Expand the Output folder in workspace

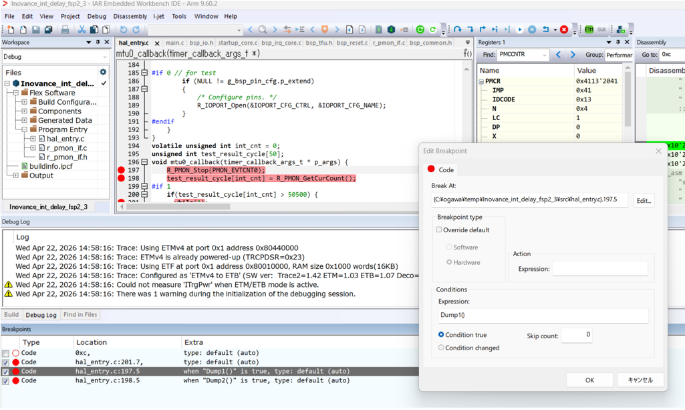pyautogui.click(x=16, y=175)
